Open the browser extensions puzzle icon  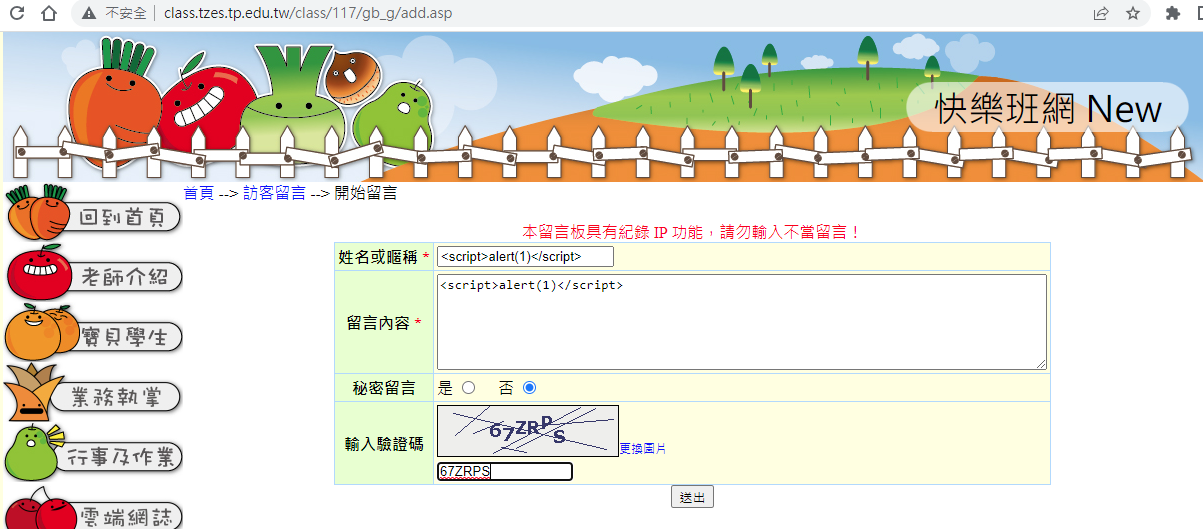(x=1173, y=14)
